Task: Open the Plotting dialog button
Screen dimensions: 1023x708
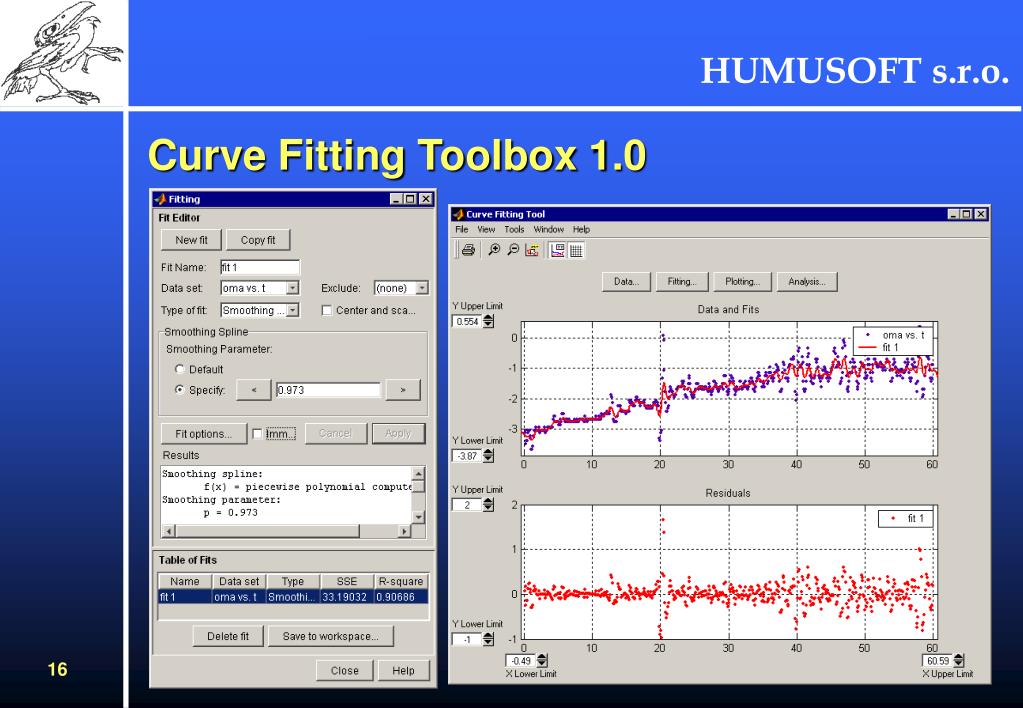Action: (742, 282)
